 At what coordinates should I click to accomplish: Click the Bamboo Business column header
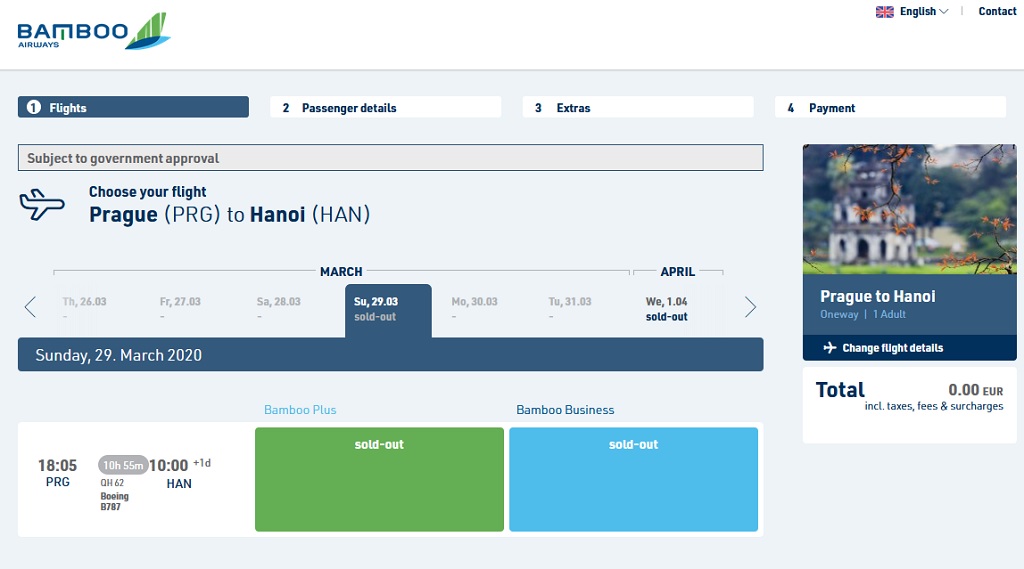point(565,410)
